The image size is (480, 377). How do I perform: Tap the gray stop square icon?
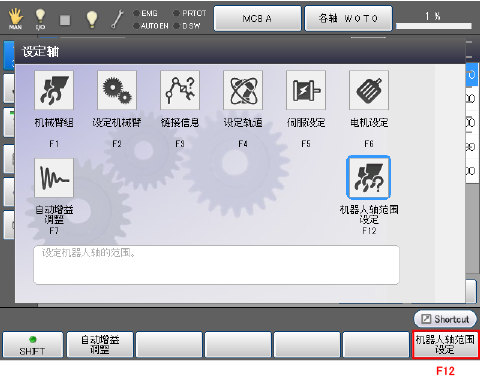coord(65,20)
